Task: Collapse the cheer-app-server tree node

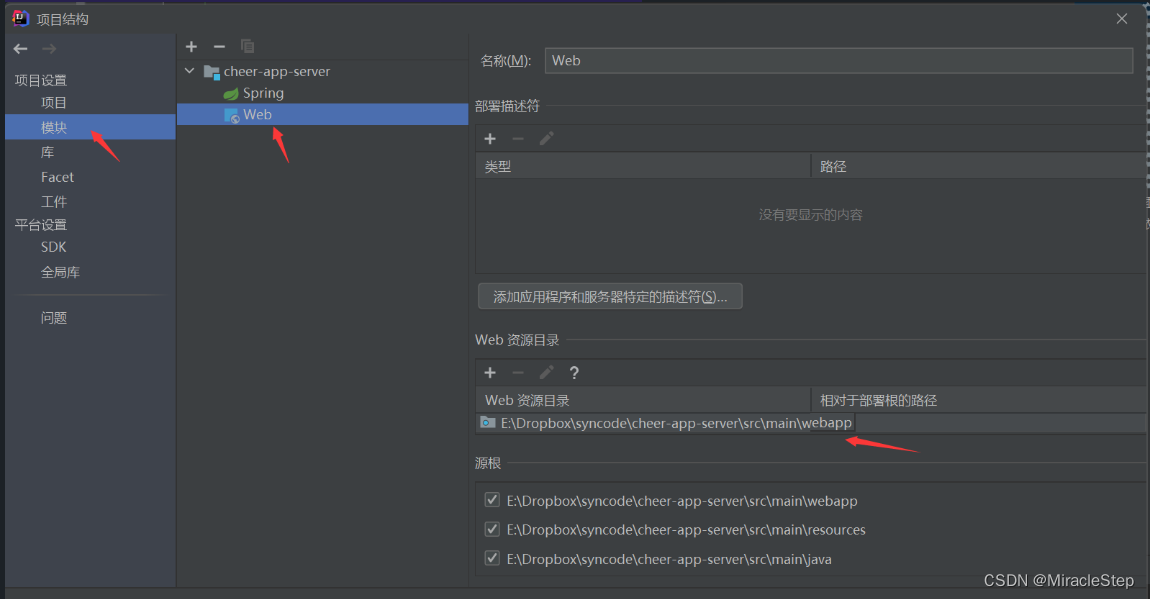Action: click(189, 71)
